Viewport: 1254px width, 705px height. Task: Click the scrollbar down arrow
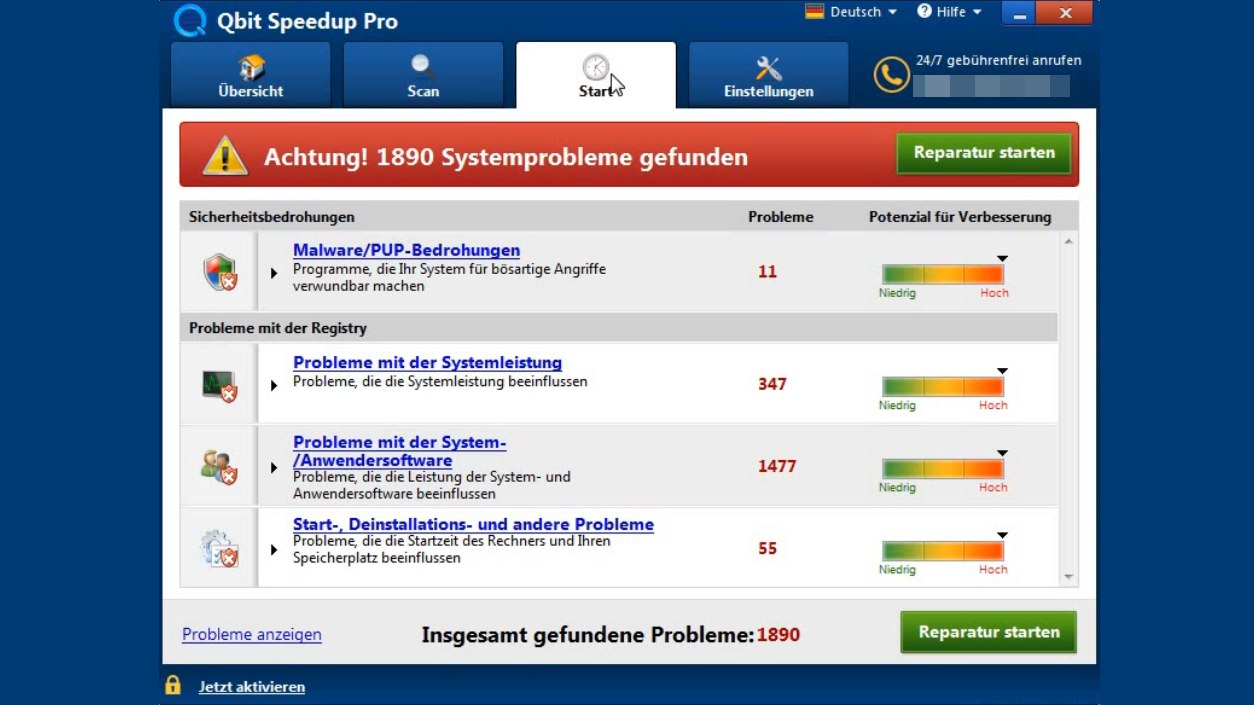click(1068, 577)
